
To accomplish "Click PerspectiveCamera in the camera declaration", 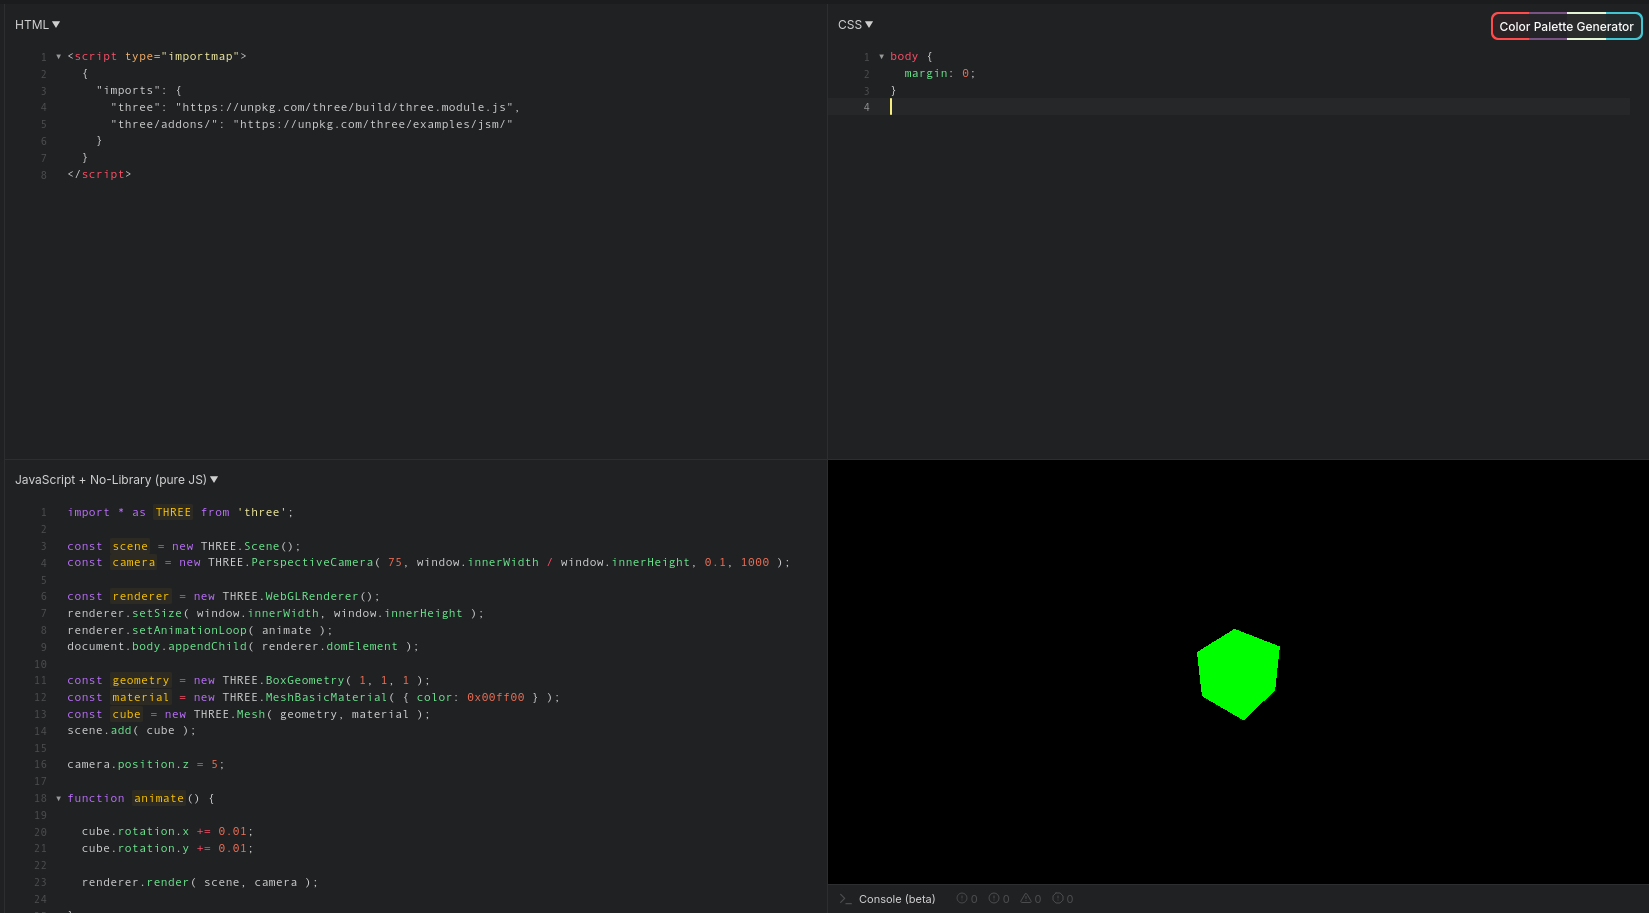I will [x=312, y=562].
